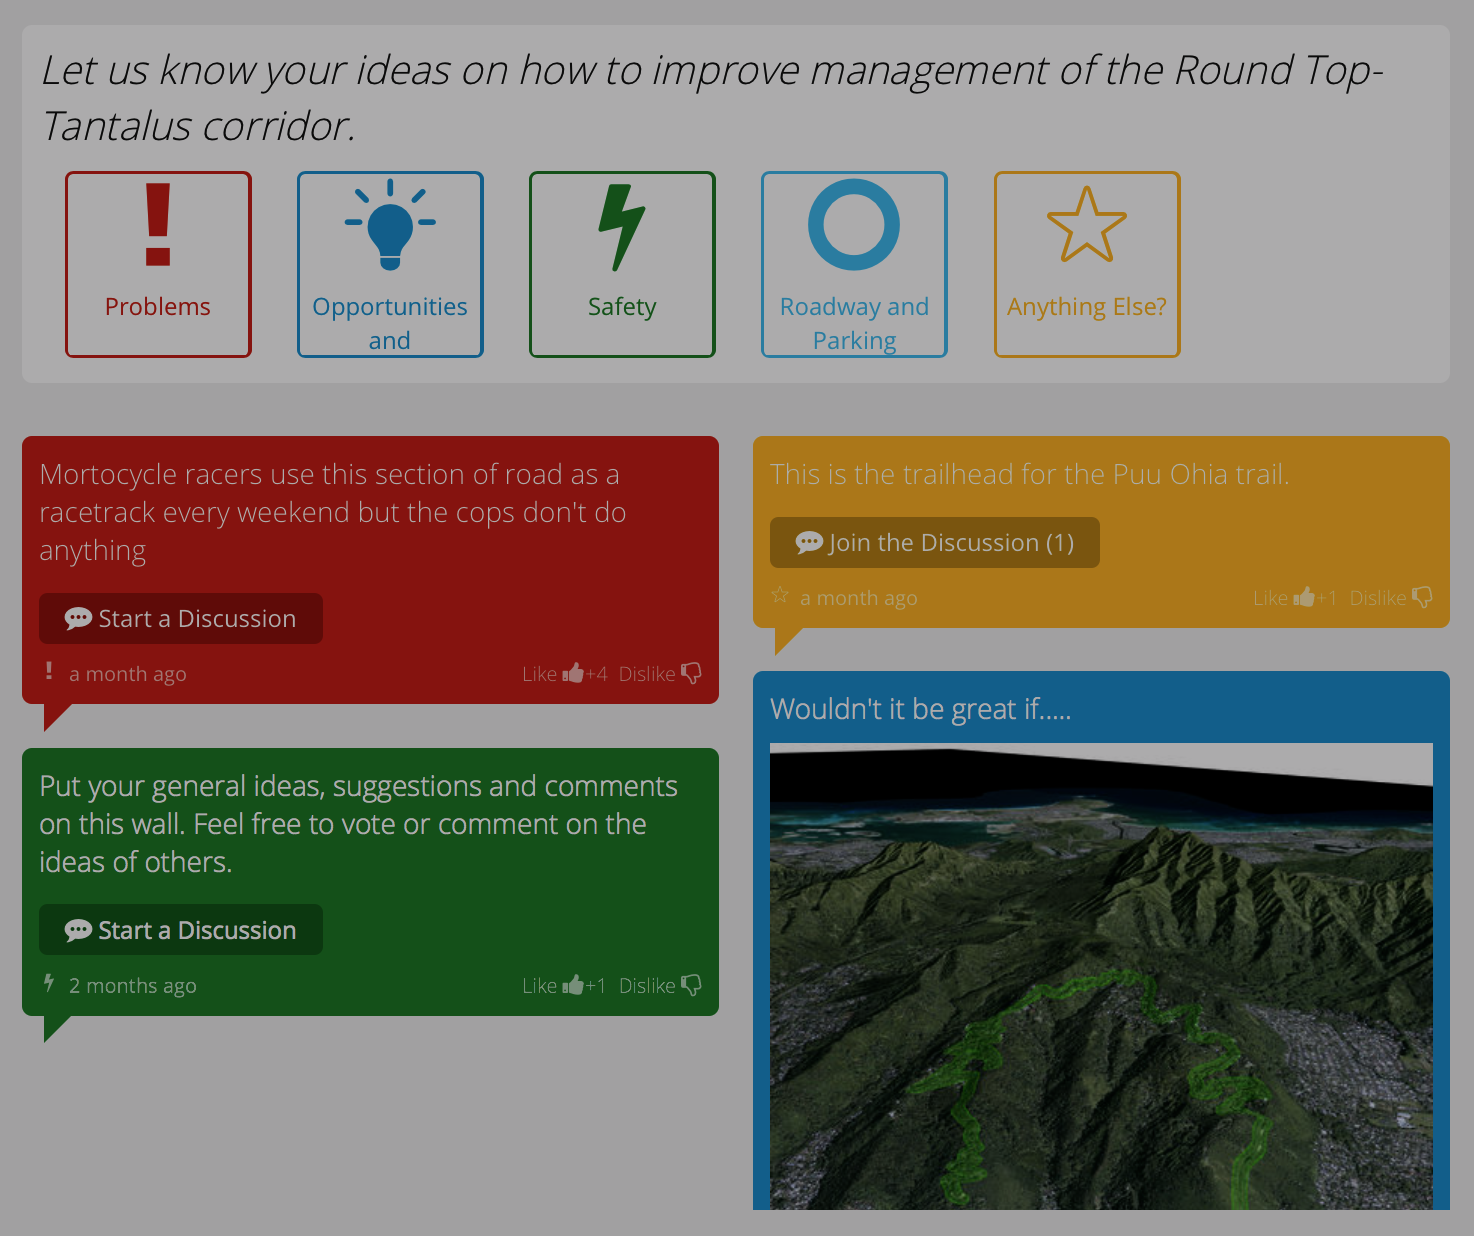The image size is (1474, 1236).
Task: Click the 'Let us know your ideas' header text
Action: click(712, 98)
